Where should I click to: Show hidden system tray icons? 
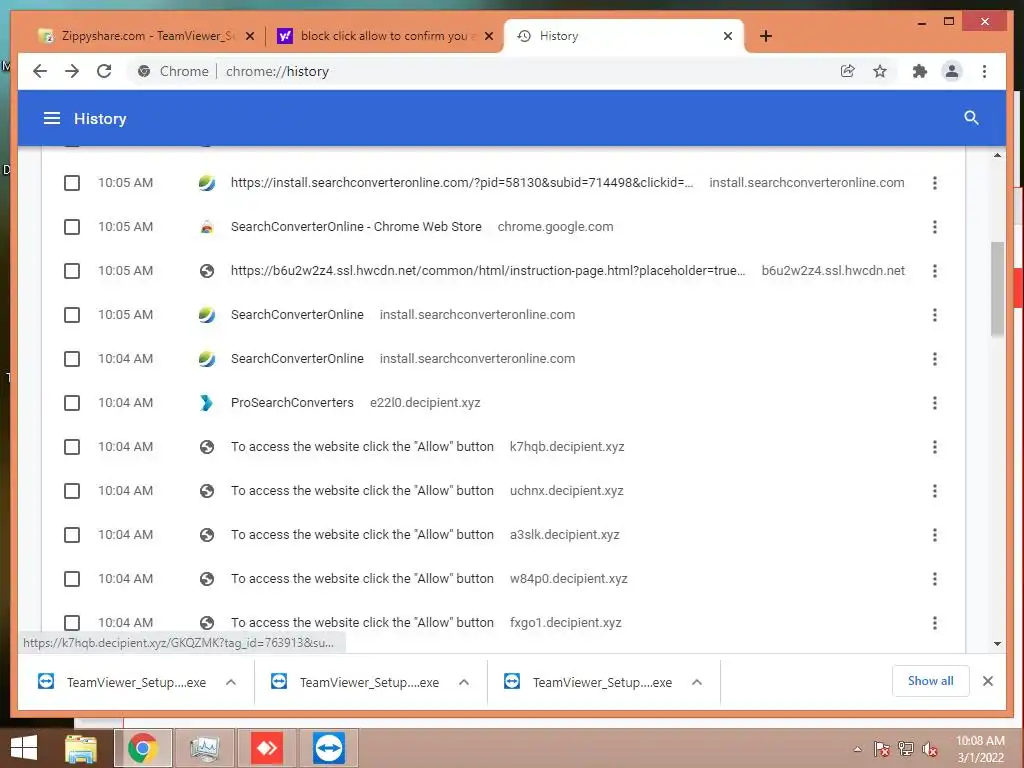point(857,749)
